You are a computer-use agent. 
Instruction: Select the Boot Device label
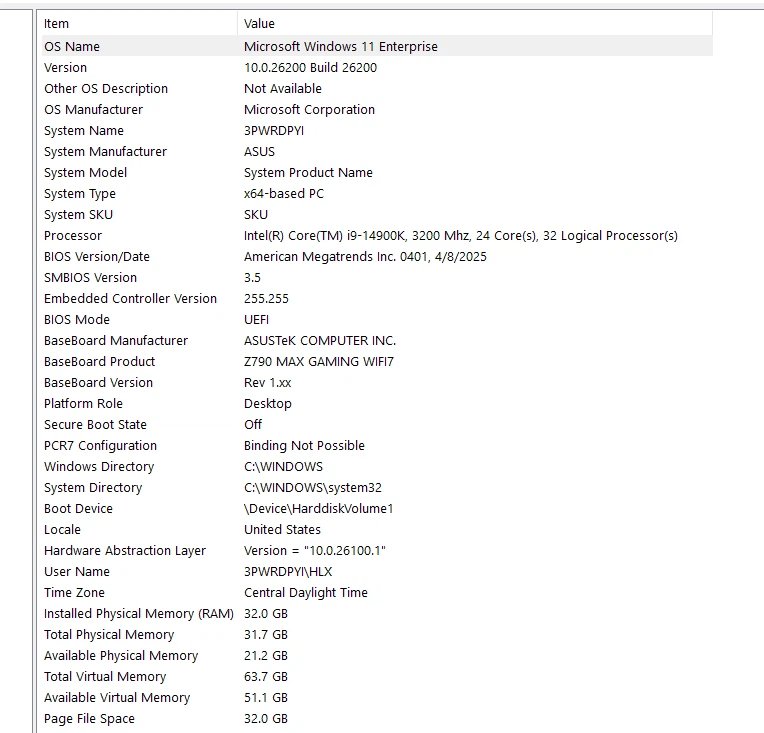point(78,508)
